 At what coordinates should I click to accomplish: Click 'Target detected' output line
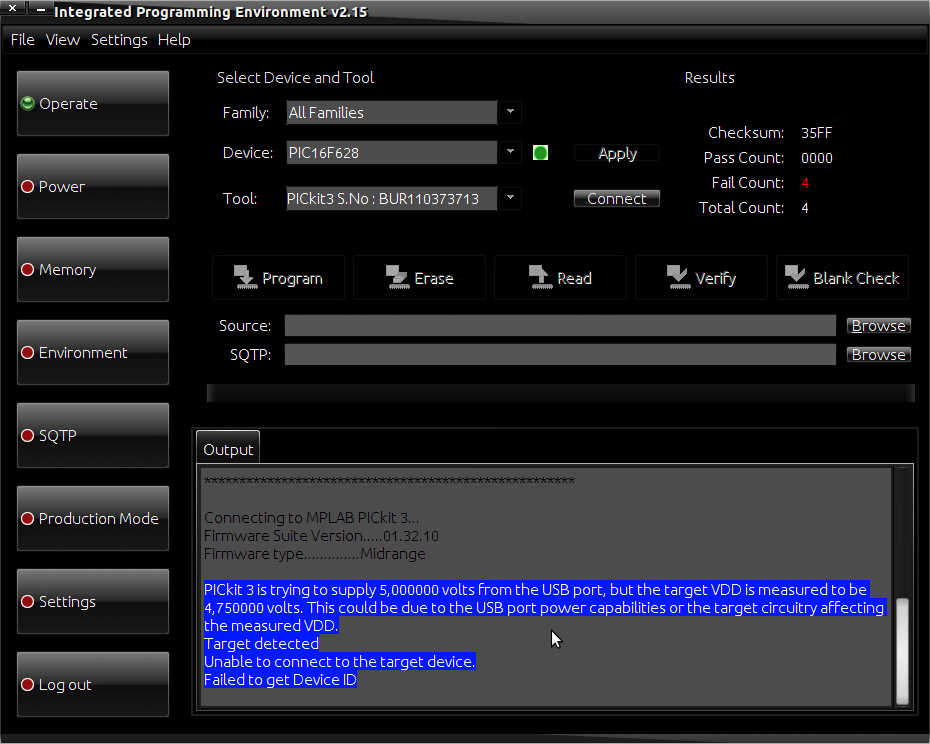pyautogui.click(x=261, y=644)
